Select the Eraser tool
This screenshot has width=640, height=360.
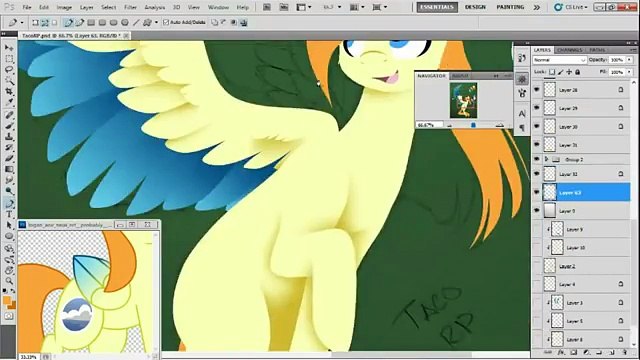(x=9, y=158)
